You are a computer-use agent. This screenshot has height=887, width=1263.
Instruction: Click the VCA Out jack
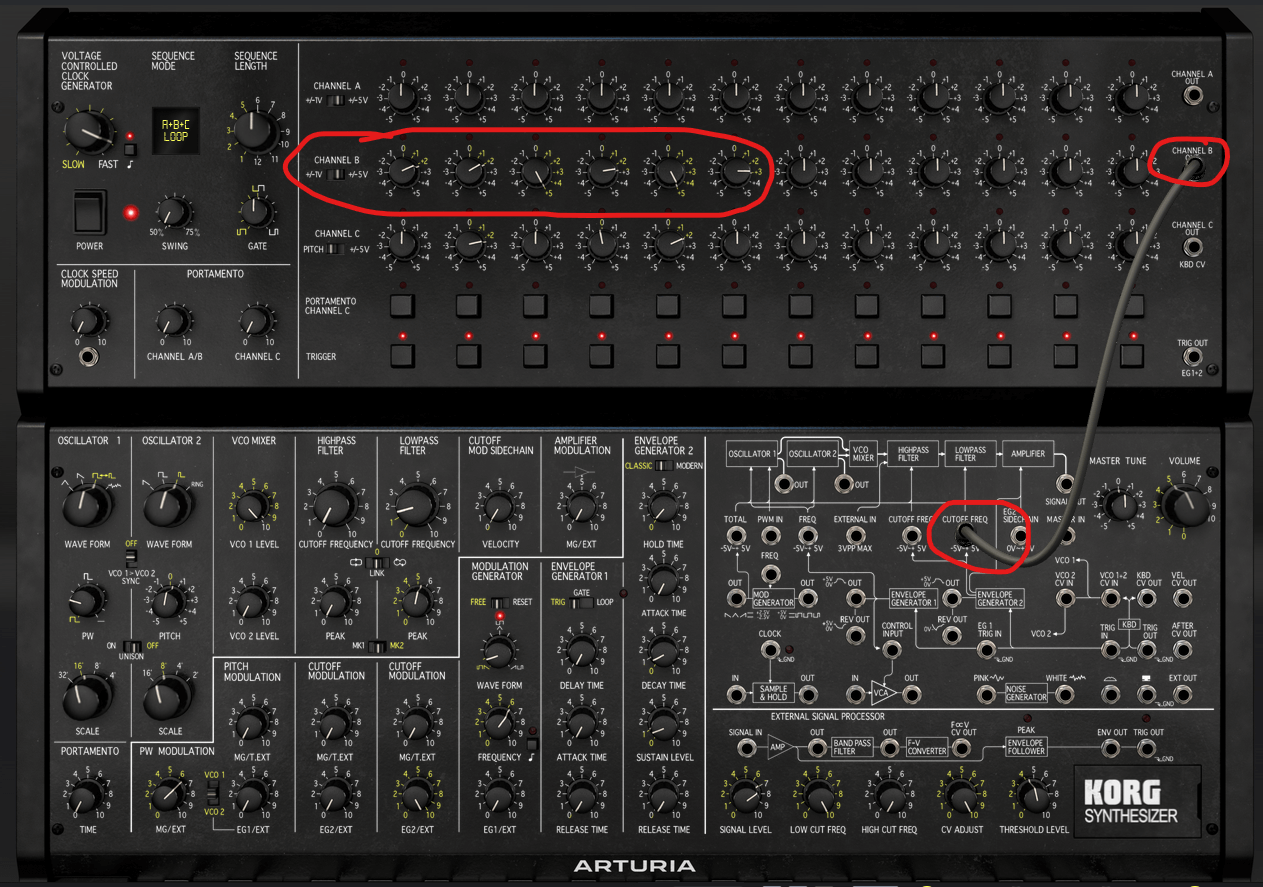point(911,694)
